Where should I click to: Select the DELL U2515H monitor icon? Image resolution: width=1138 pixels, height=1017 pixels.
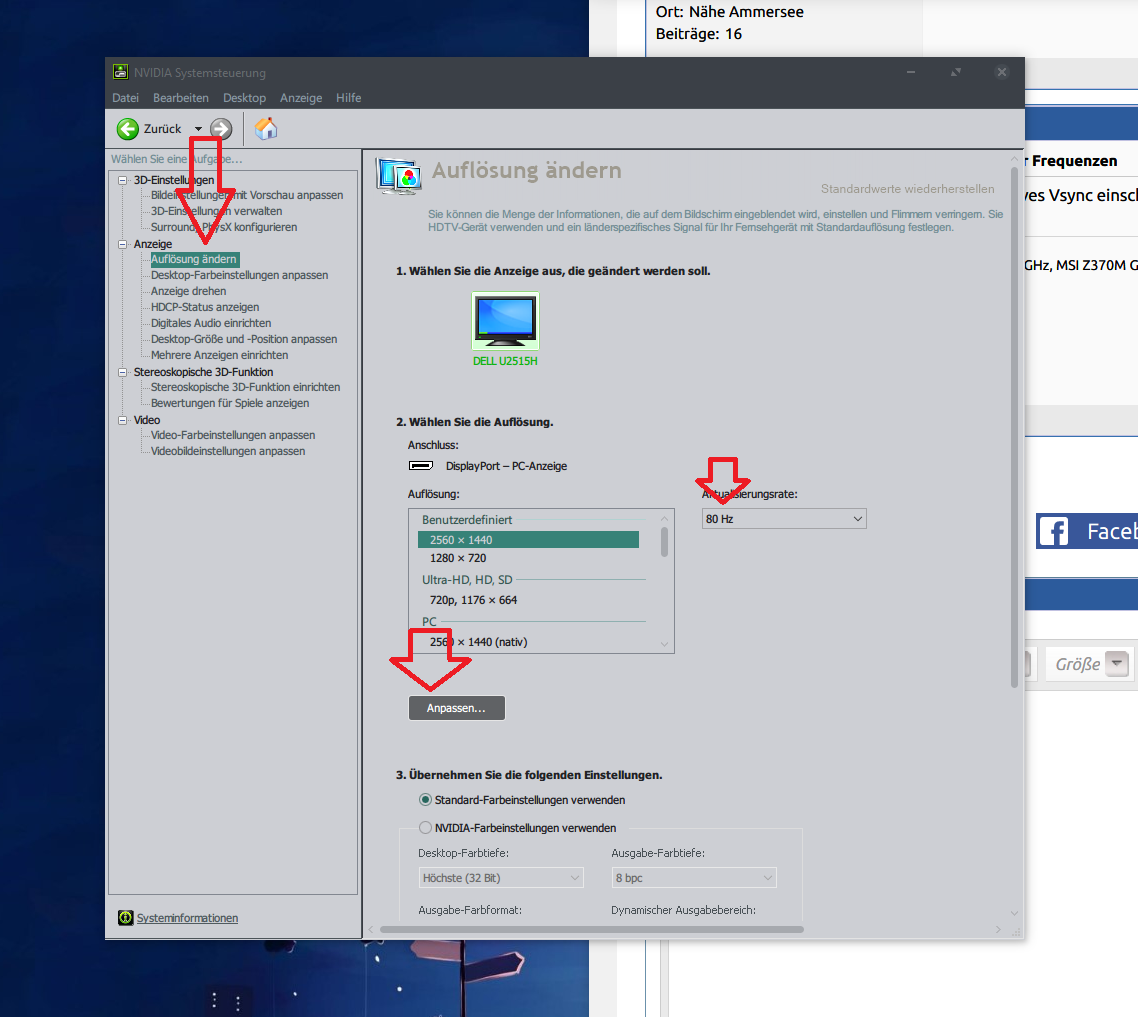505,321
